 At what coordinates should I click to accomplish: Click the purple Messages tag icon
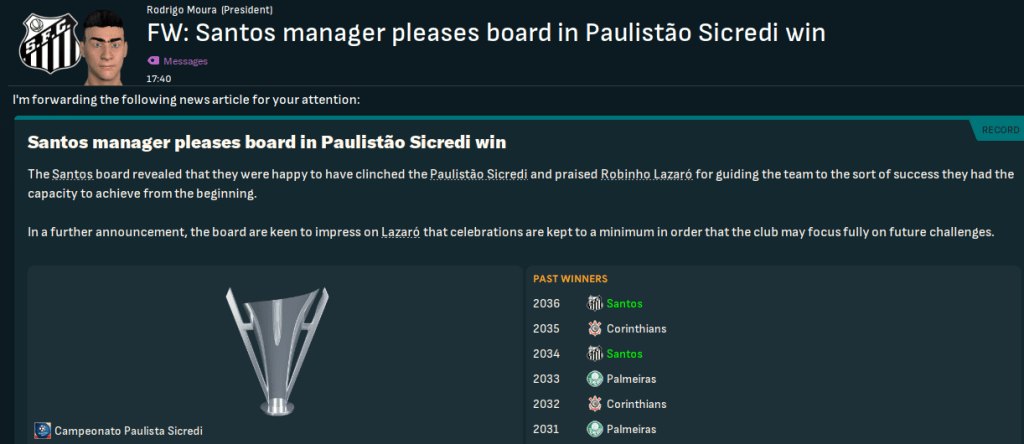tap(153, 61)
